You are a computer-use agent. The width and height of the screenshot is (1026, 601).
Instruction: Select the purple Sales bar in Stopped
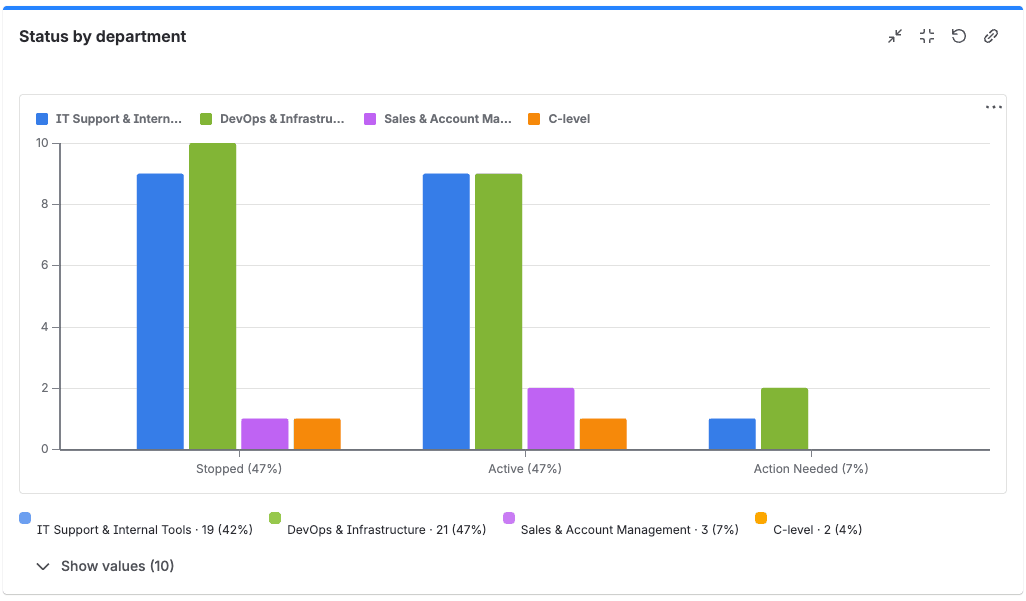(265, 434)
